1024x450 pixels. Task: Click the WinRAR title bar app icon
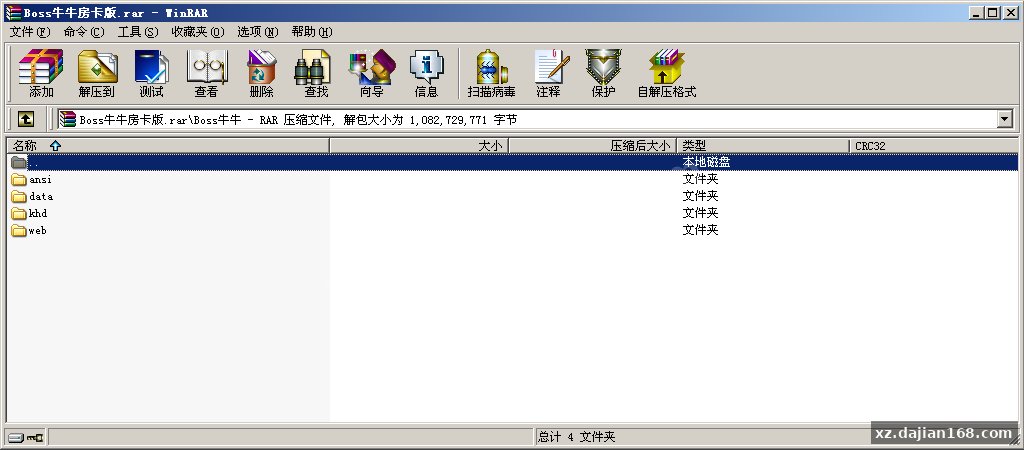coord(12,12)
